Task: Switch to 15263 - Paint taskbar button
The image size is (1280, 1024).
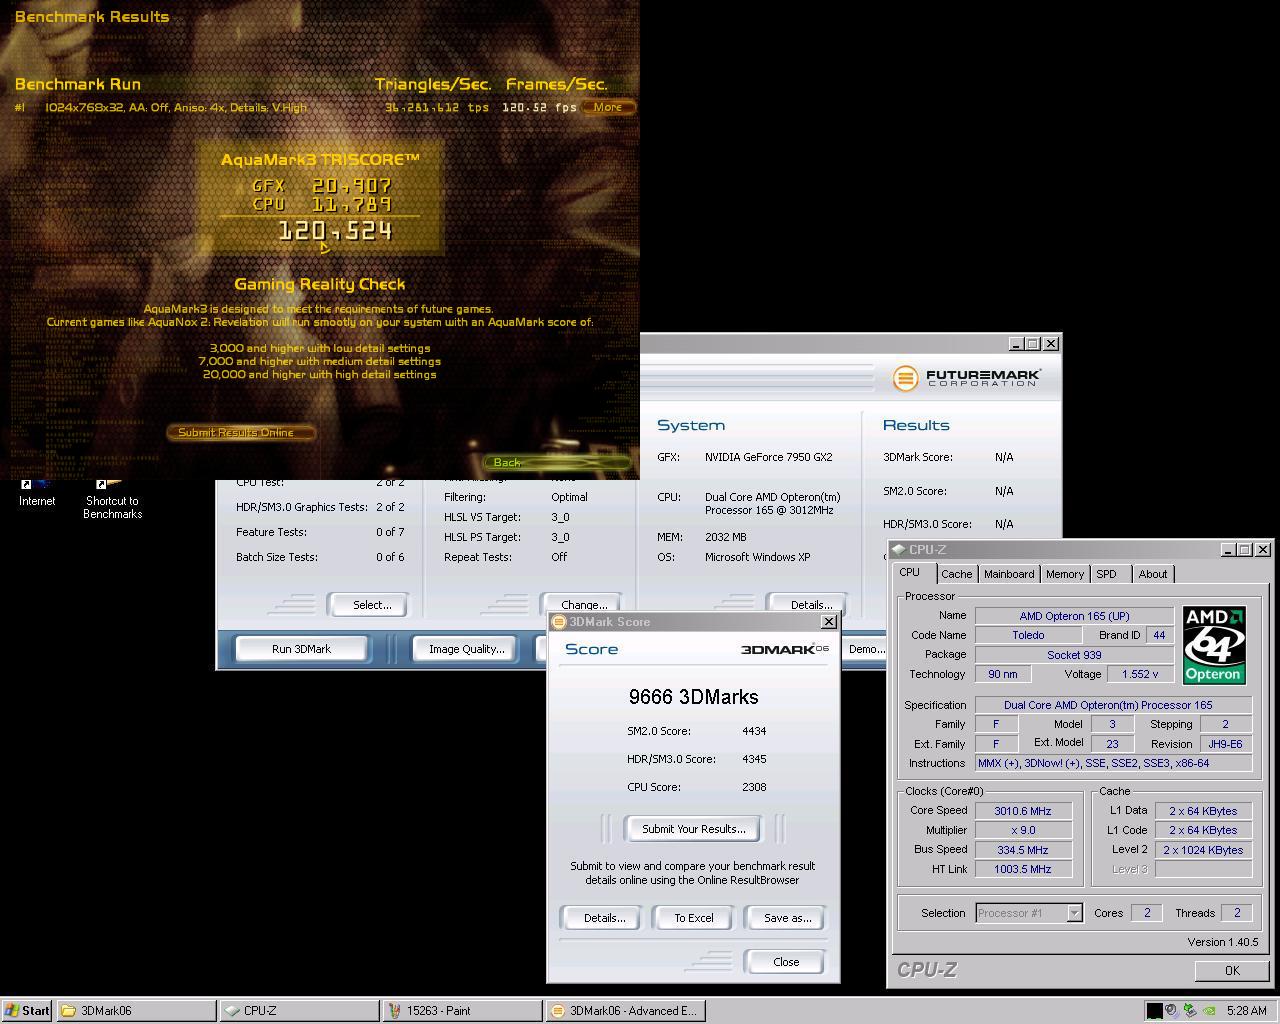Action: tap(462, 1011)
